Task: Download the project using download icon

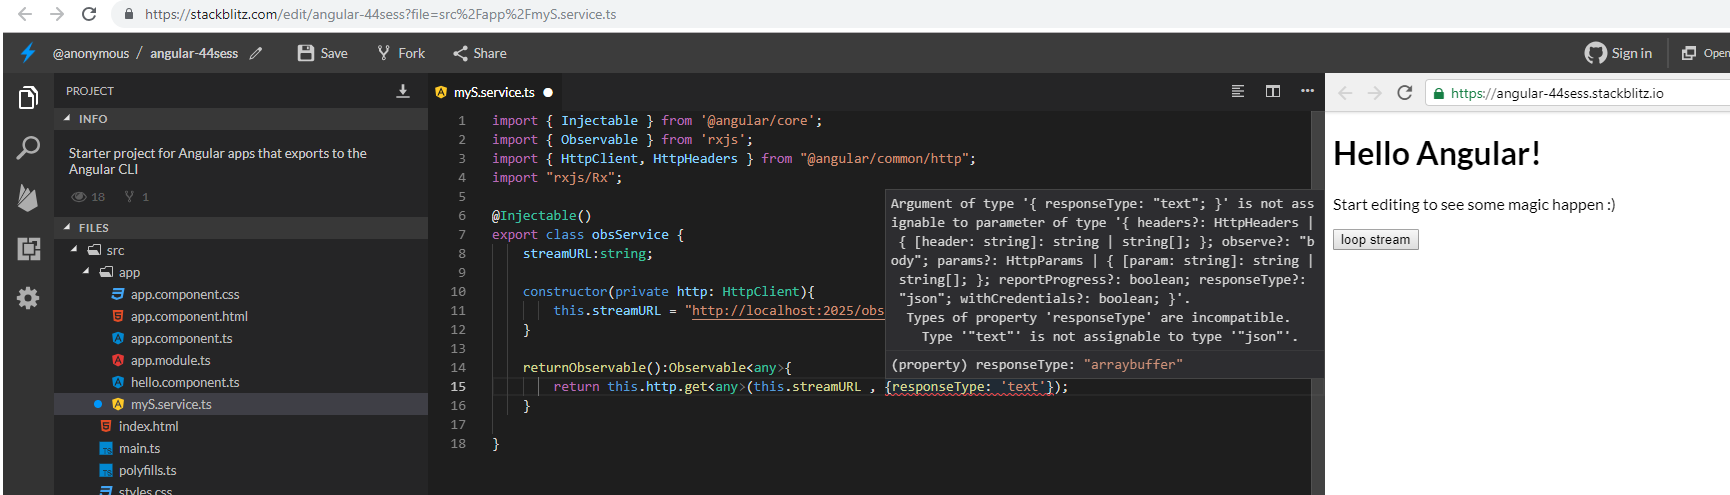Action: [403, 91]
